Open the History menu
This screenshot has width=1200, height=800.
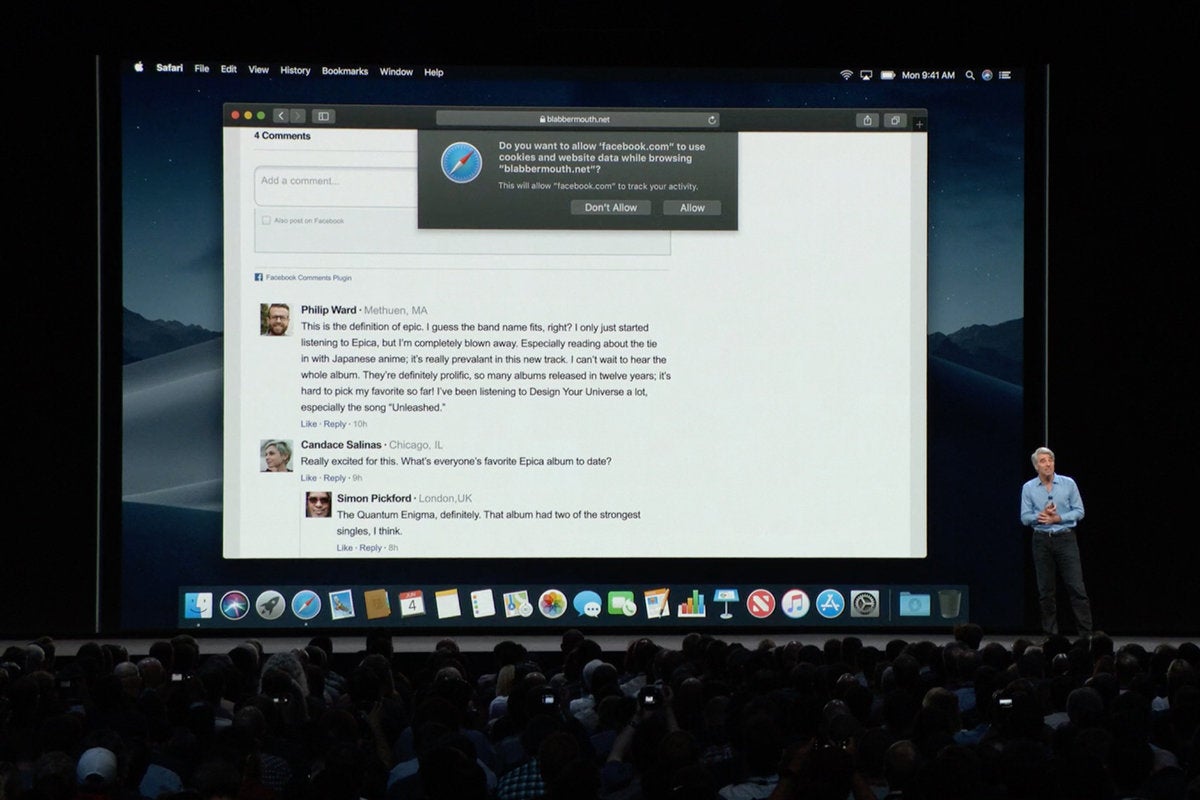(295, 70)
